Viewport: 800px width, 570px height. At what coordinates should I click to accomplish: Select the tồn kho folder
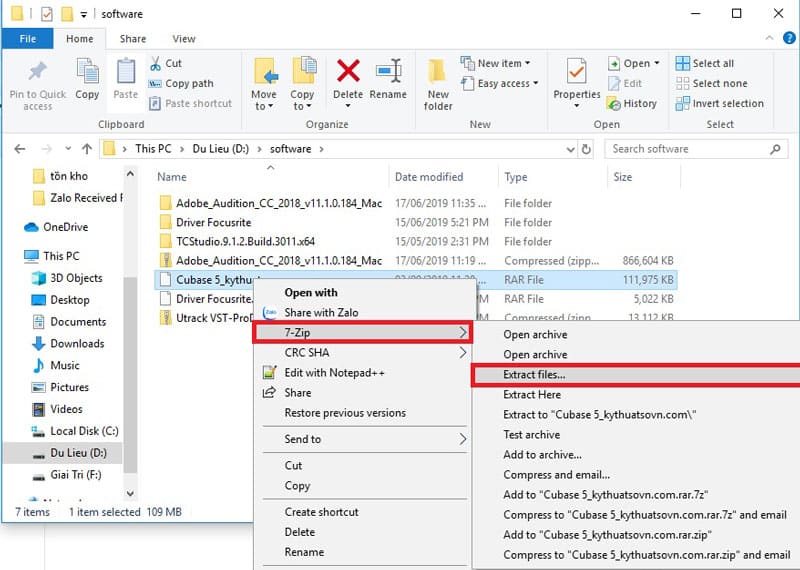(60, 176)
